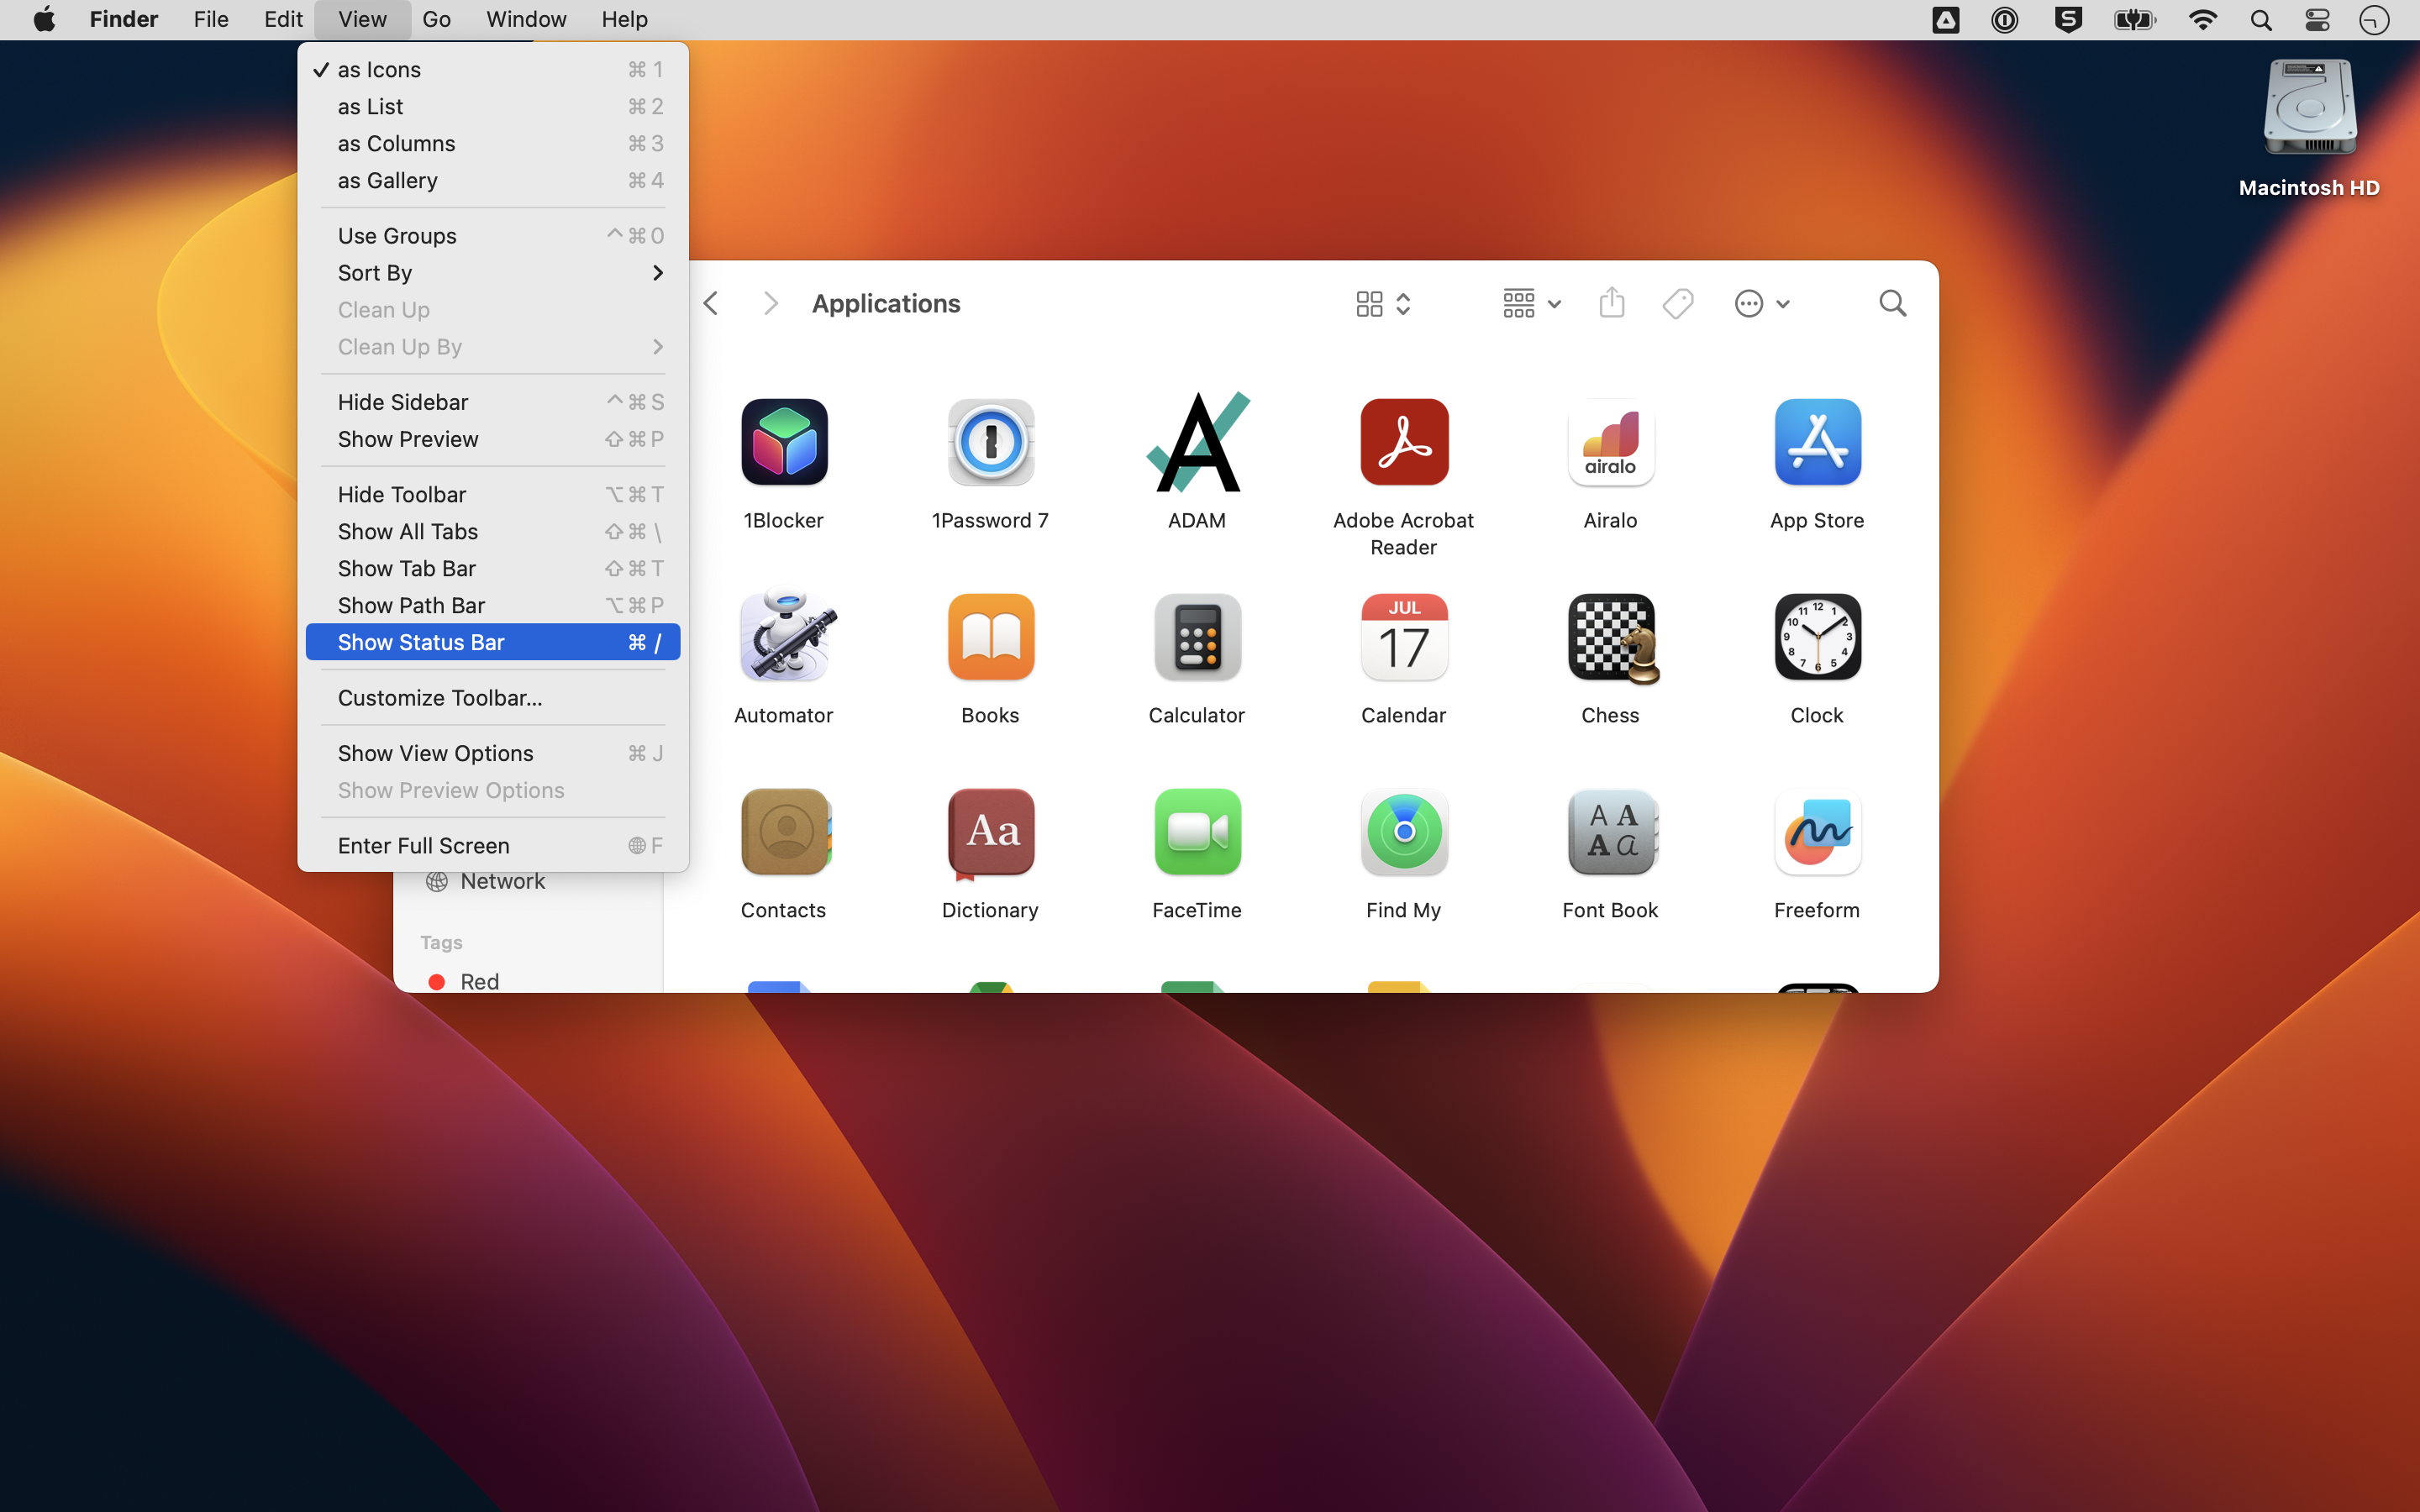Click the search magnifier in Finder toolbar
The width and height of the screenshot is (2420, 1512).
coord(1892,302)
